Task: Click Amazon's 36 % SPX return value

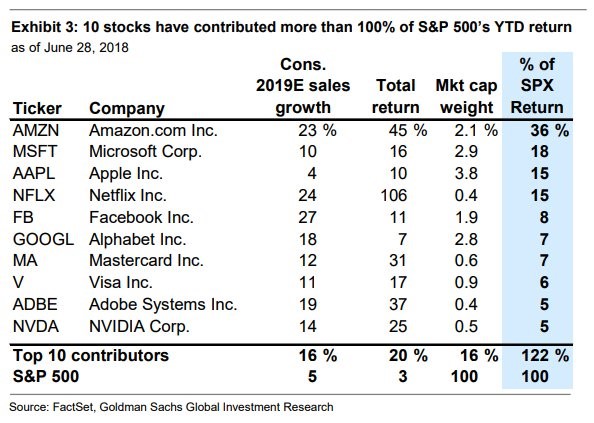Action: click(549, 131)
